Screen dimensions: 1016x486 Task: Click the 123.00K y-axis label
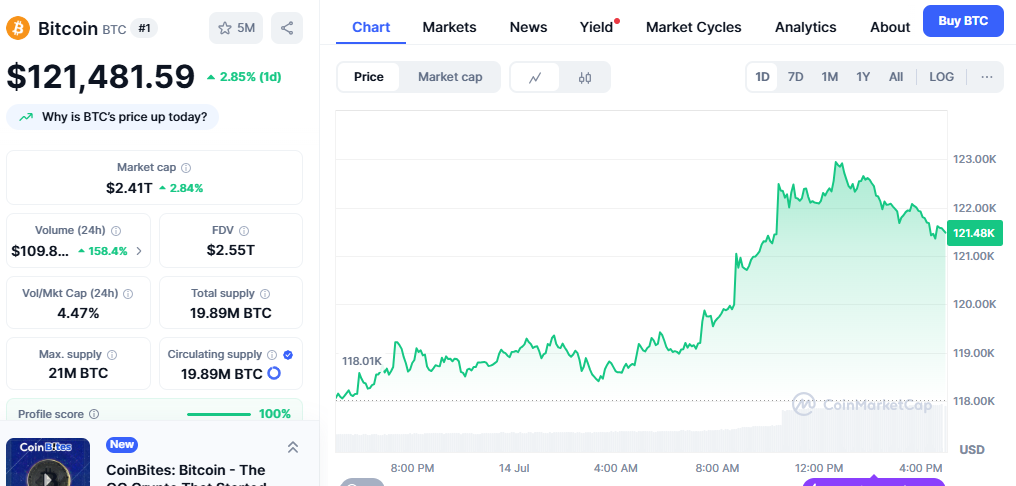click(974, 159)
